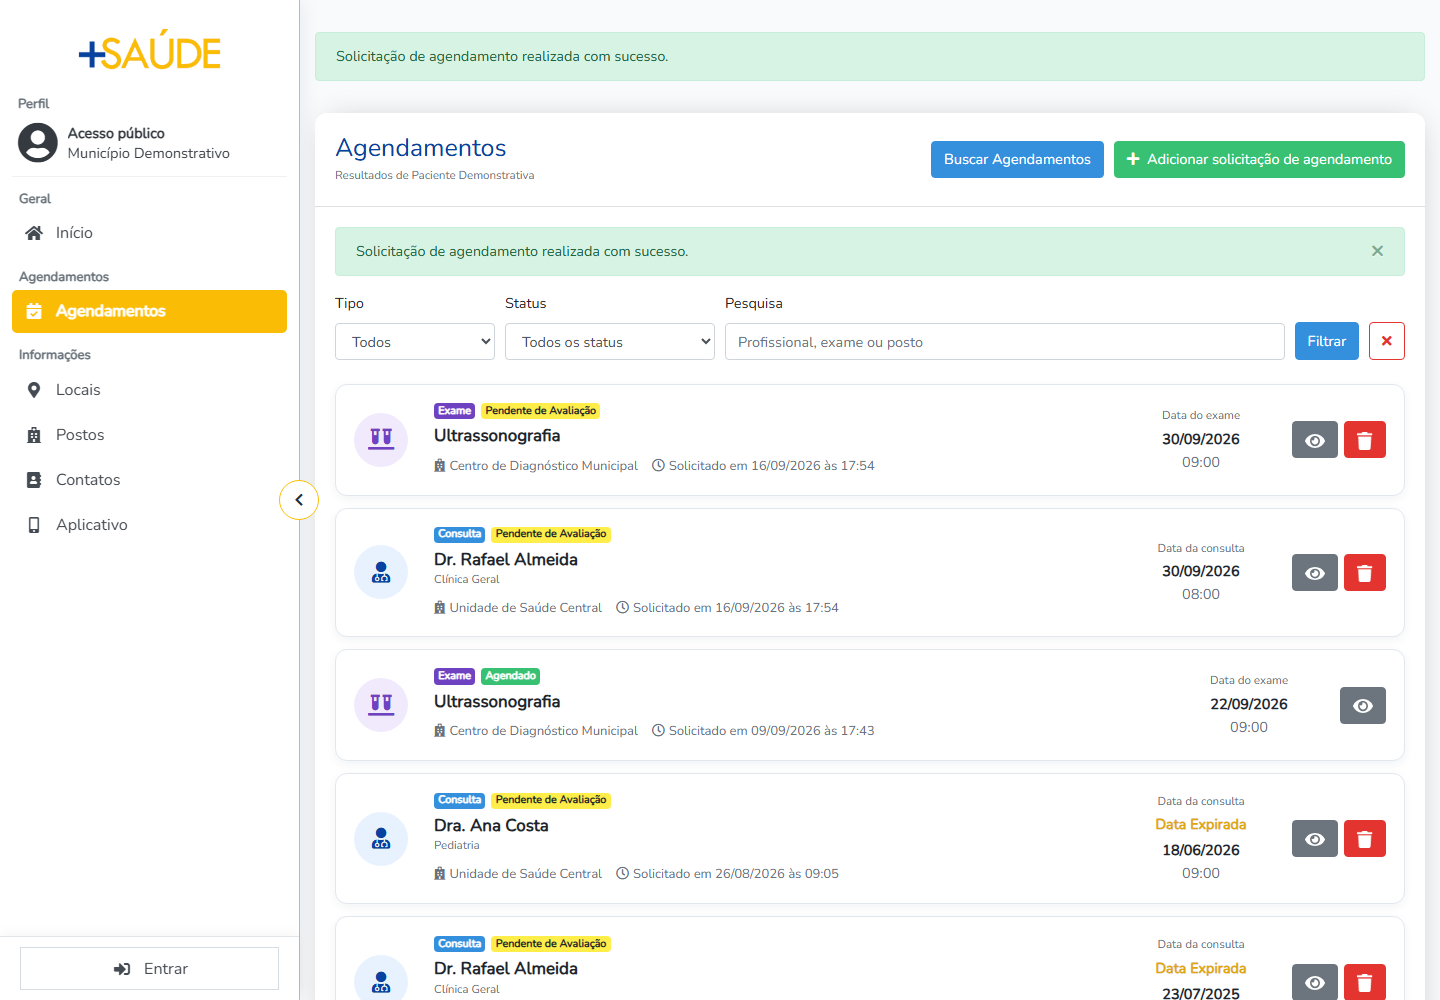Delete Dr. Rafael Almeida appointment dated 30/09/2026

(1365, 573)
